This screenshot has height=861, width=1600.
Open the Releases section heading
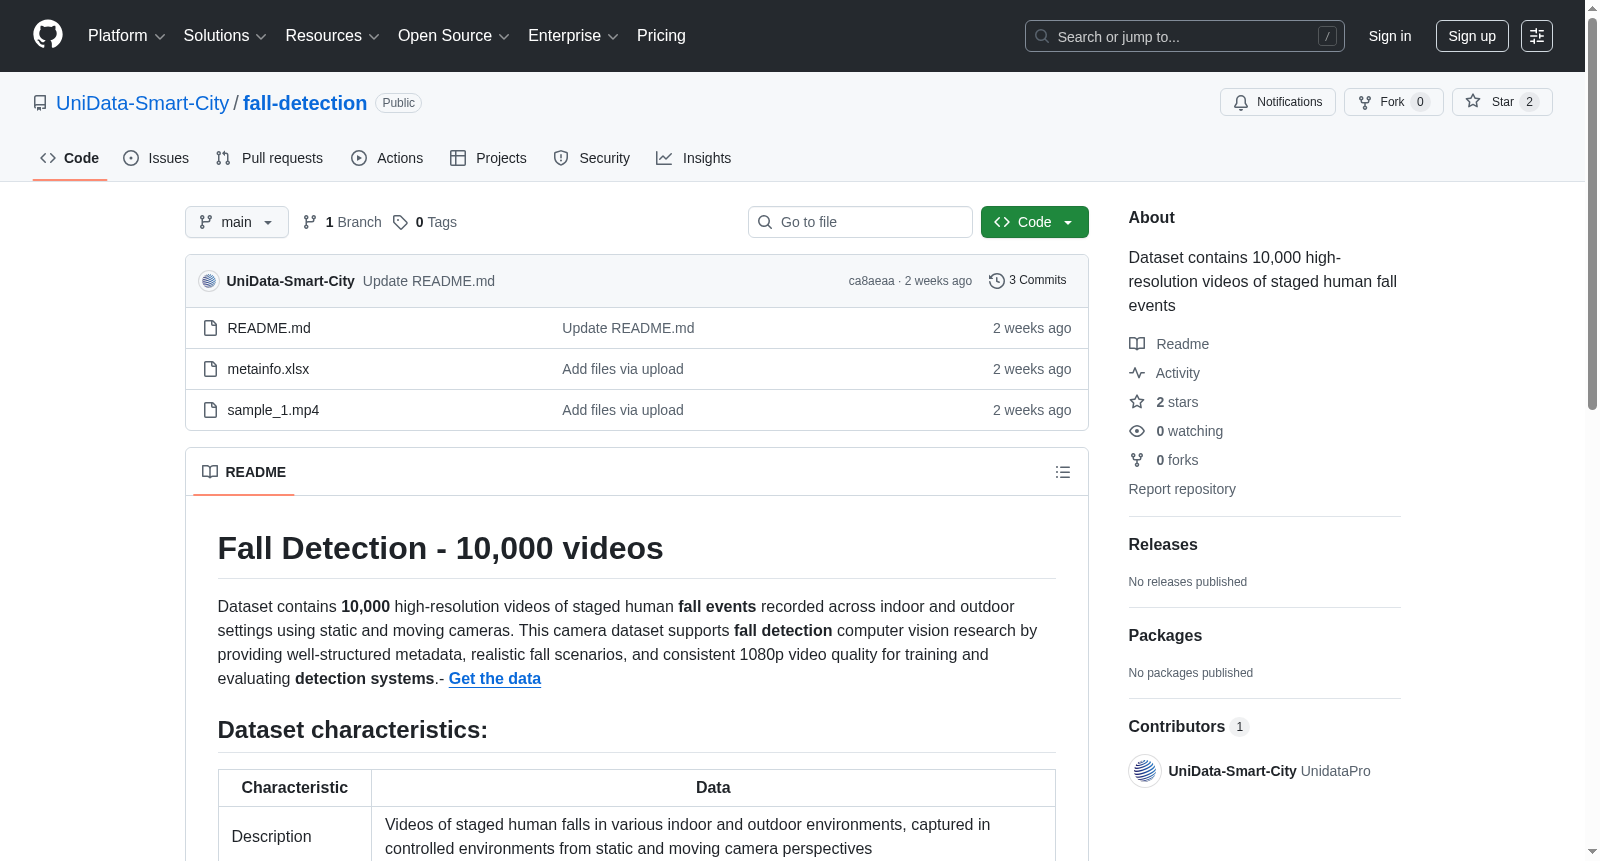[1163, 544]
